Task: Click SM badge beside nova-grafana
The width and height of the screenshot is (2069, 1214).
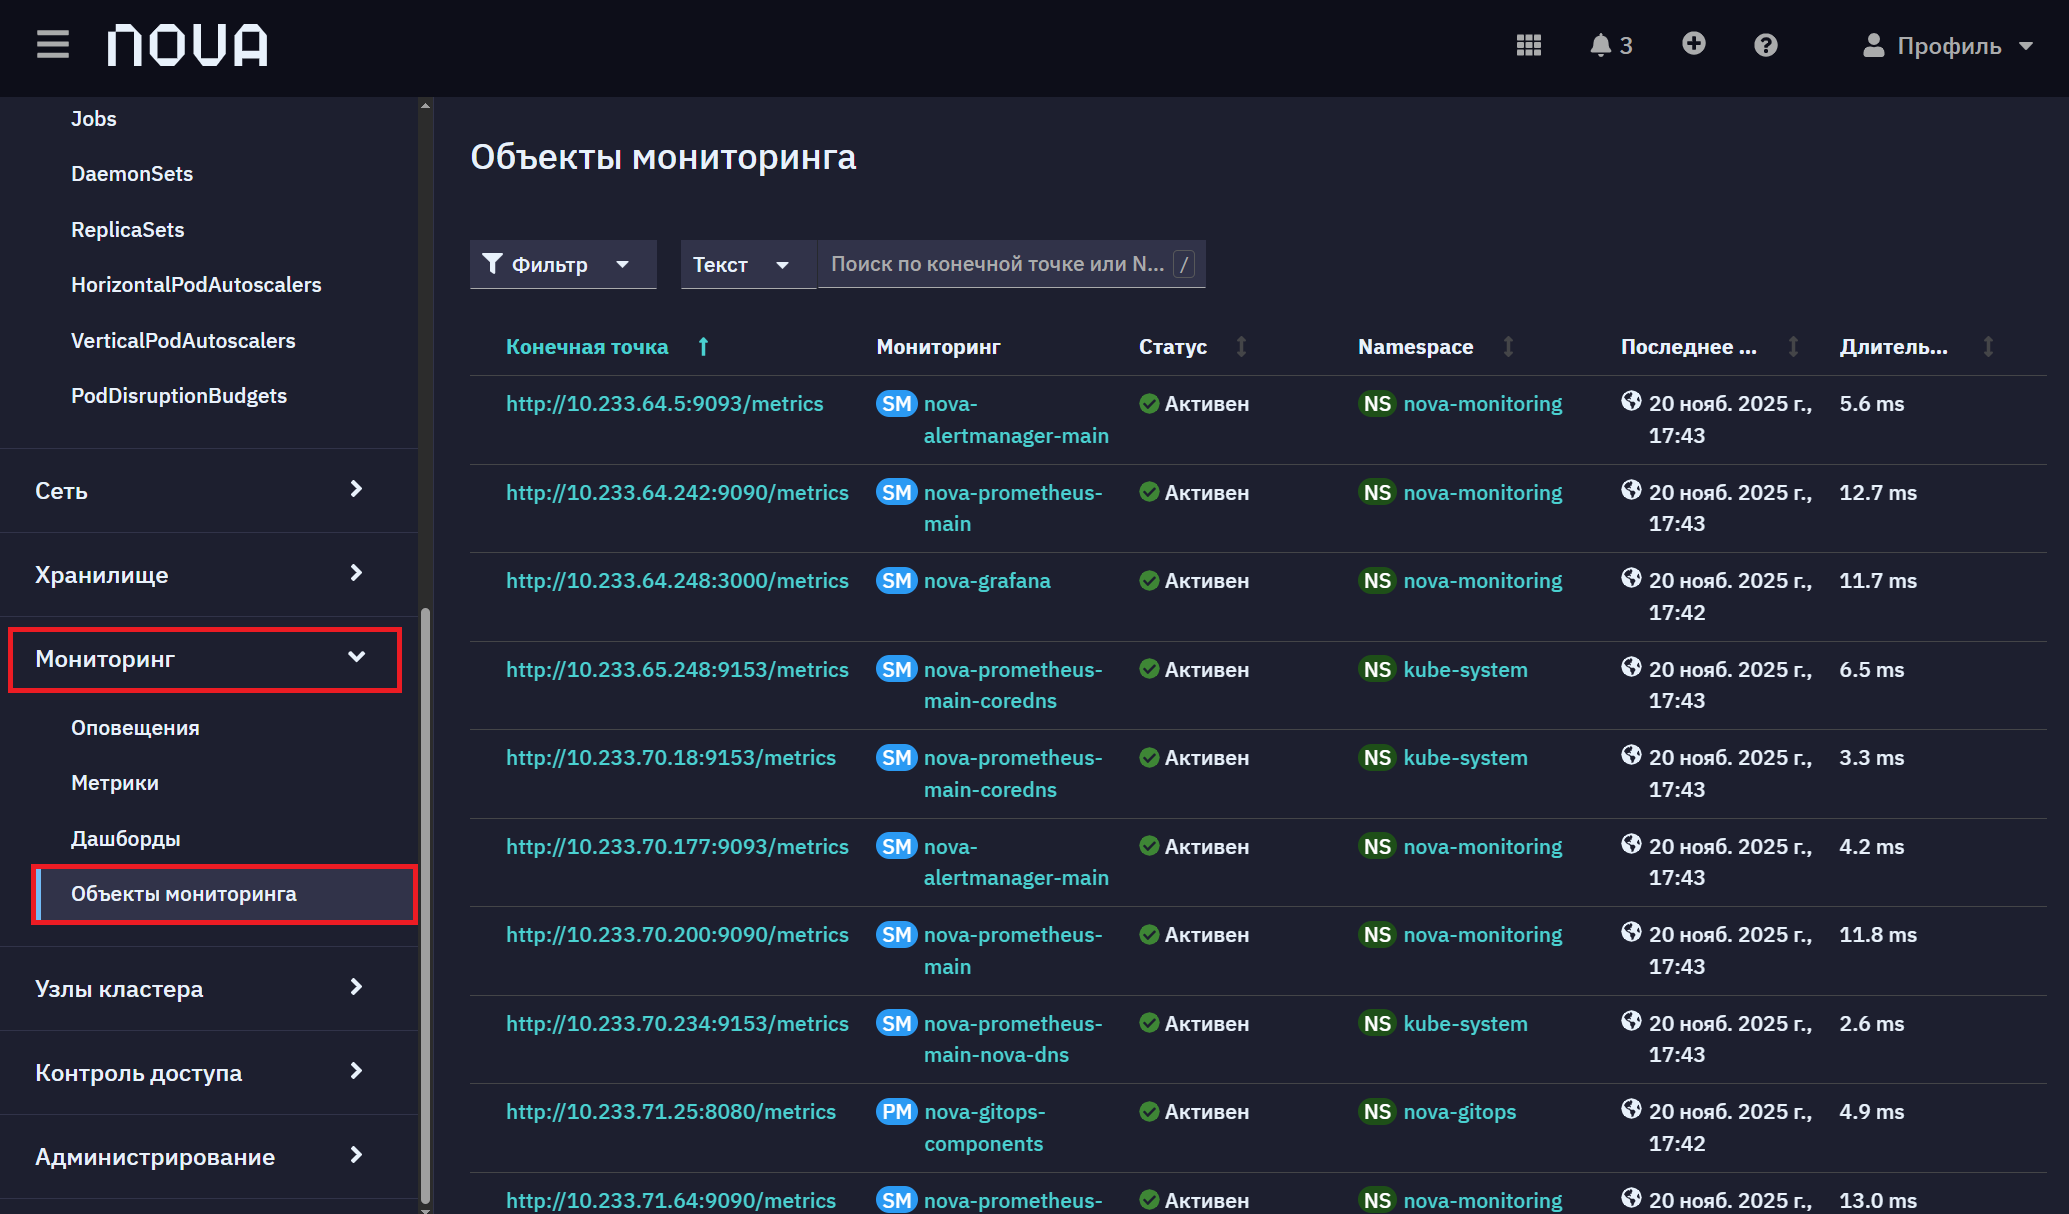Action: click(896, 581)
